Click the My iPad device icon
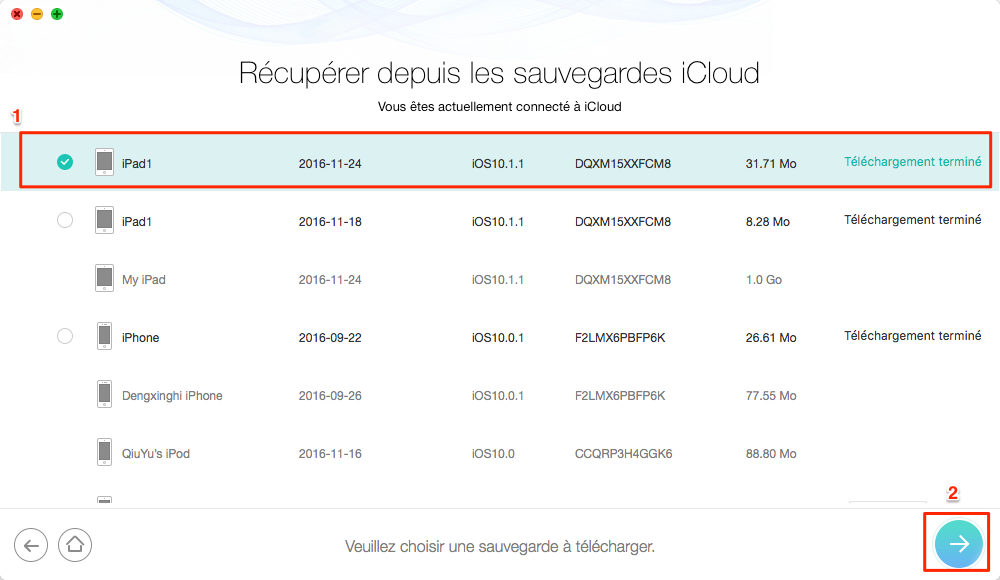 click(105, 278)
